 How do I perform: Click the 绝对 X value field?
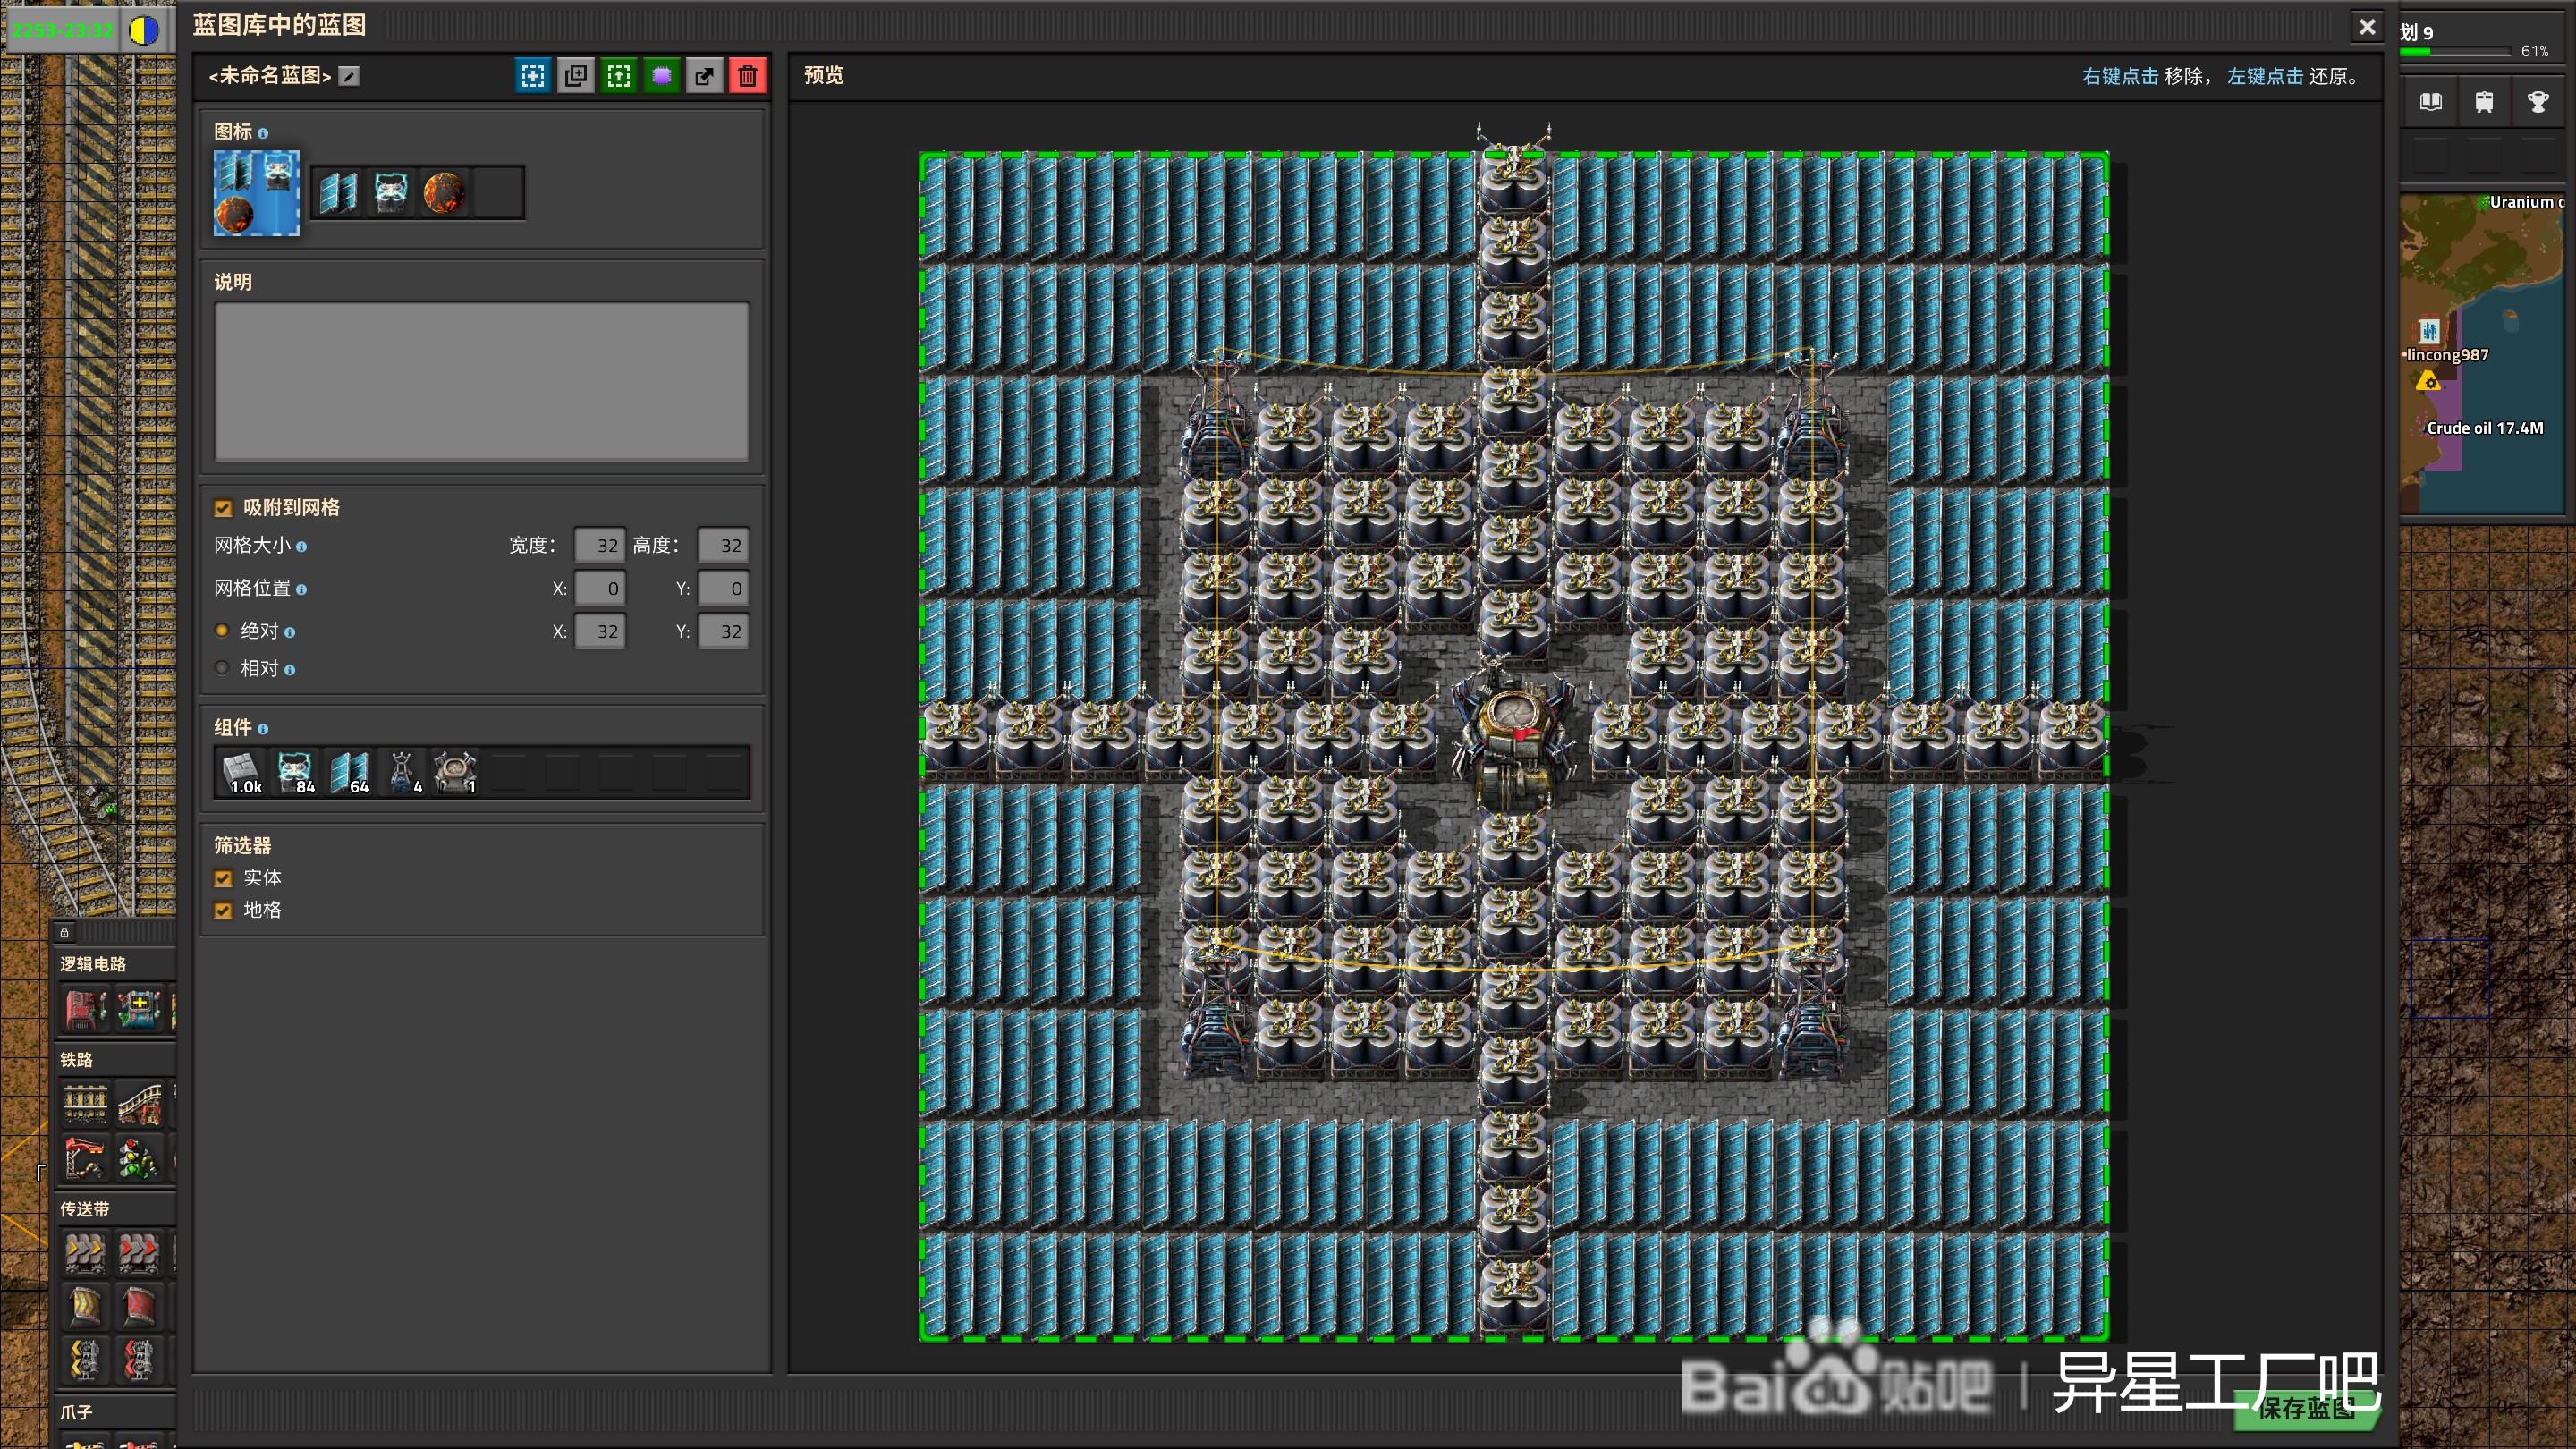[x=600, y=631]
